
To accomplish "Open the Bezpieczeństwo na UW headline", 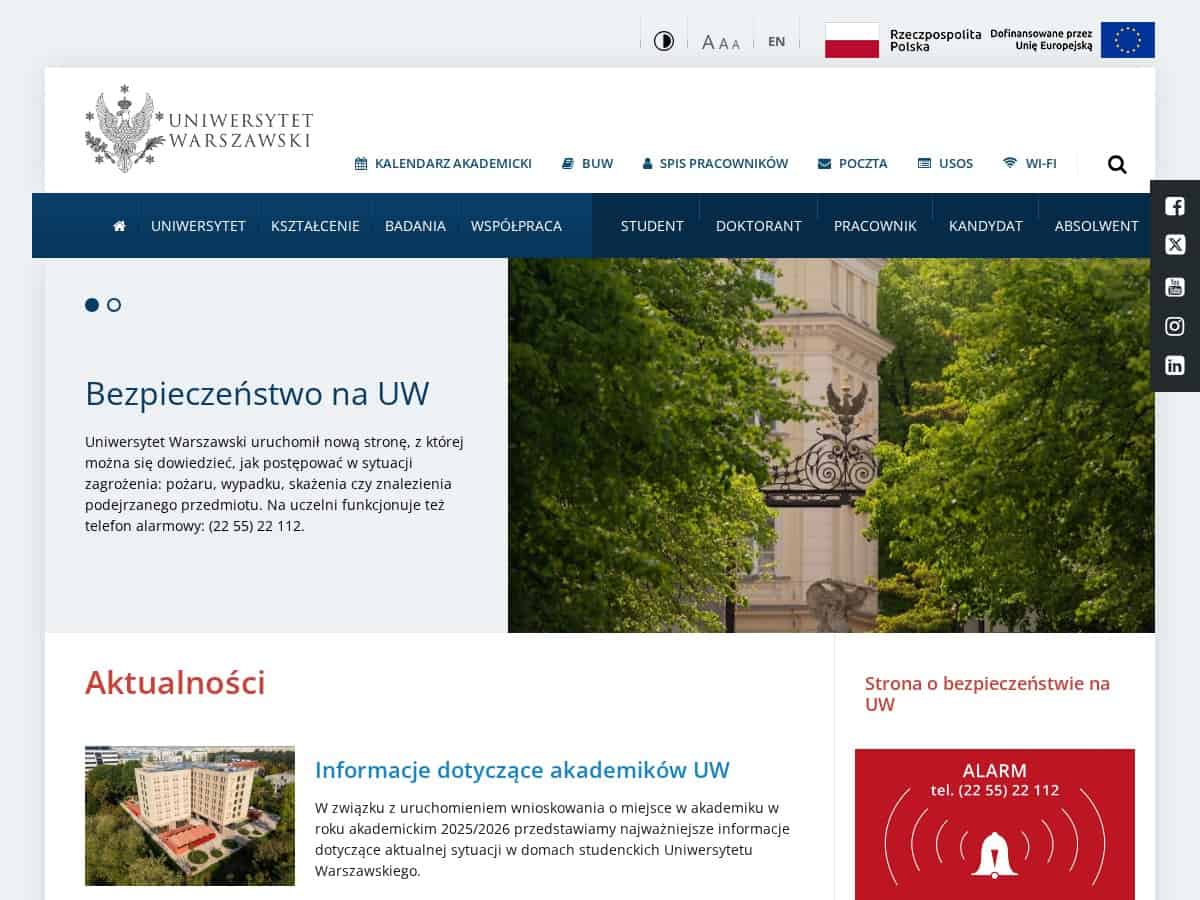I will (x=257, y=394).
